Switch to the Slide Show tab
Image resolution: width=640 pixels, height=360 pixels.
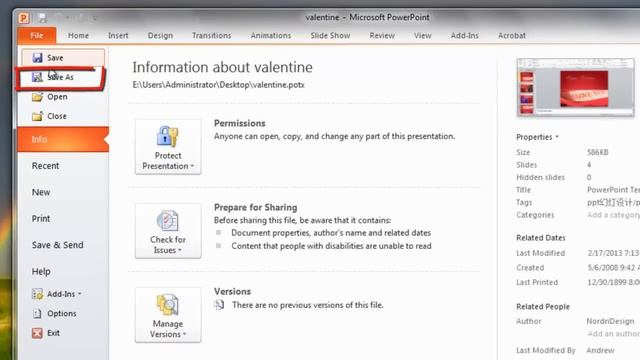tap(330, 36)
